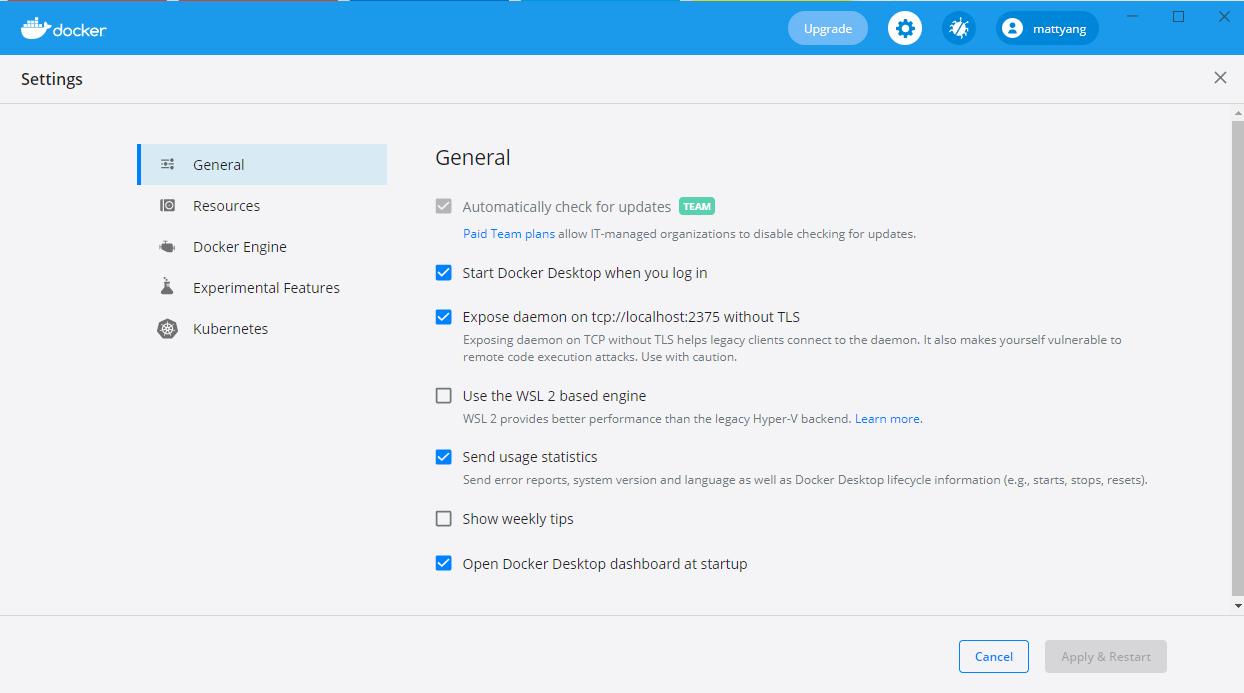Image resolution: width=1244 pixels, height=693 pixels.
Task: Go to Docker Engine settings
Action: pos(262,247)
